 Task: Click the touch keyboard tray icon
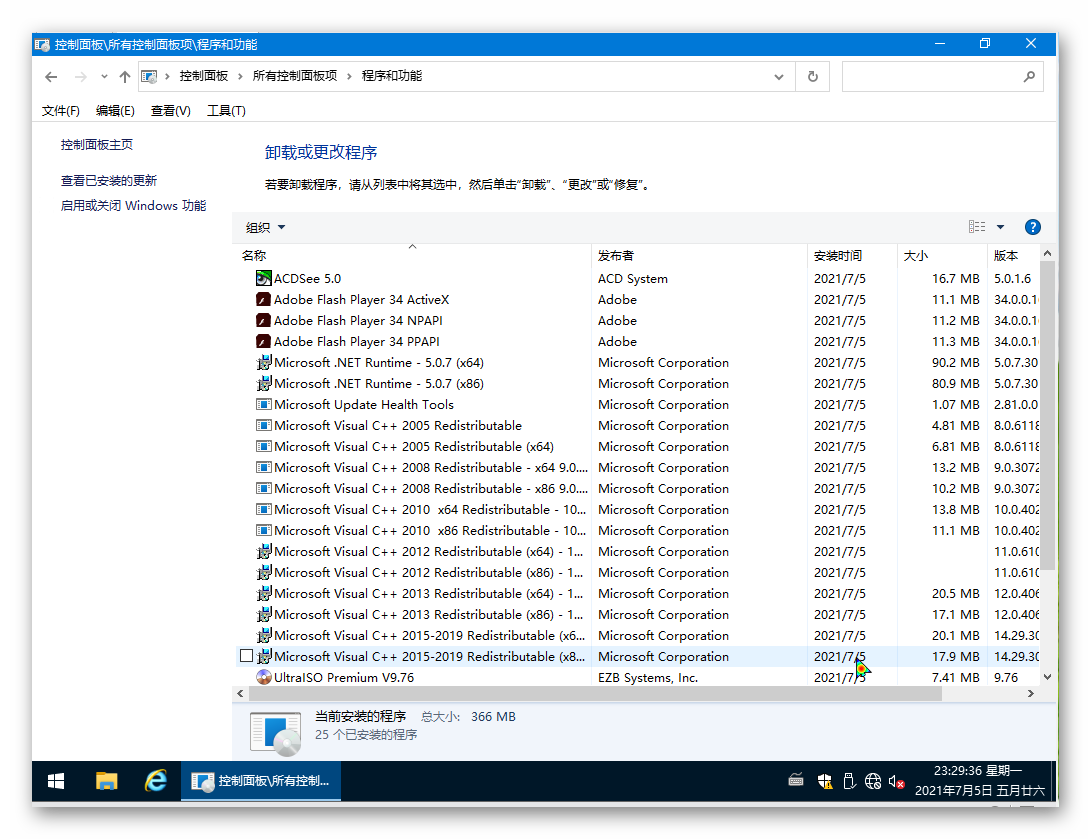click(796, 781)
